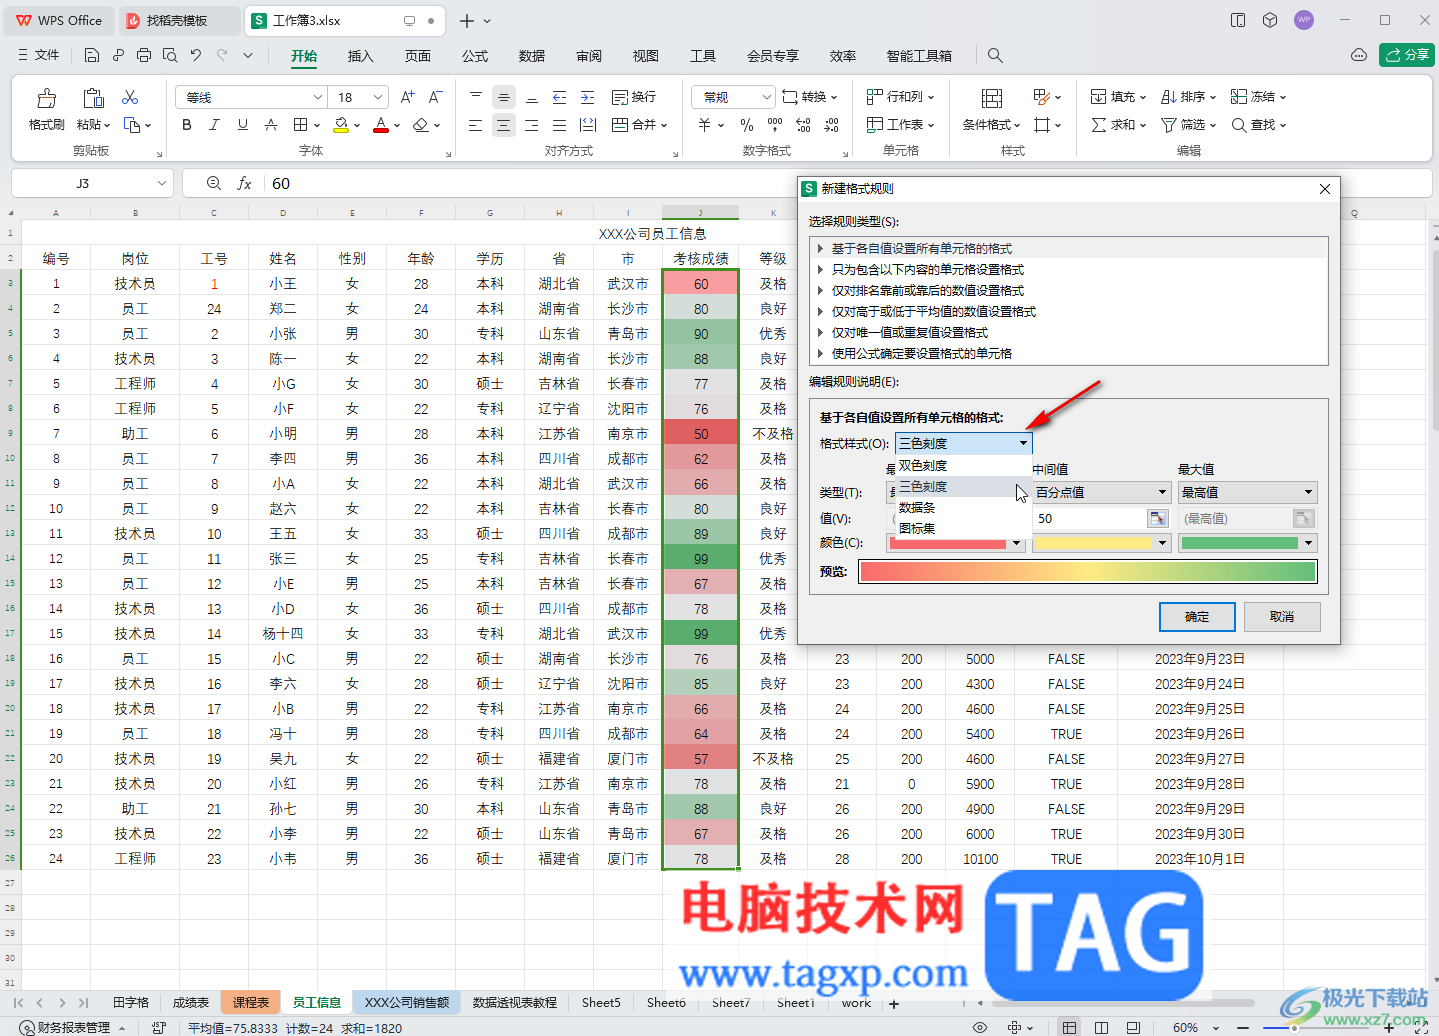The image size is (1439, 1036).
Task: Toggle Italic formatting in the ribbon
Action: [214, 125]
